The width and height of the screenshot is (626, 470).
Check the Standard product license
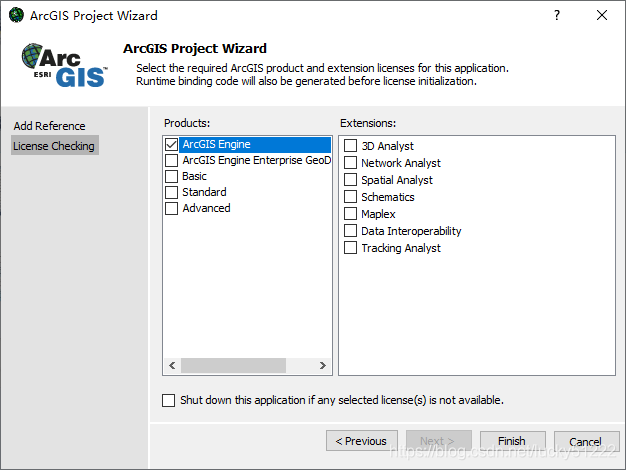(172, 192)
